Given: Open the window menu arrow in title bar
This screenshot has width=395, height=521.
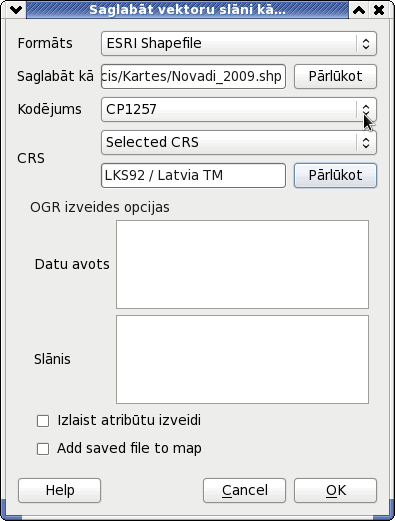Looking at the screenshot, I should 16,10.
